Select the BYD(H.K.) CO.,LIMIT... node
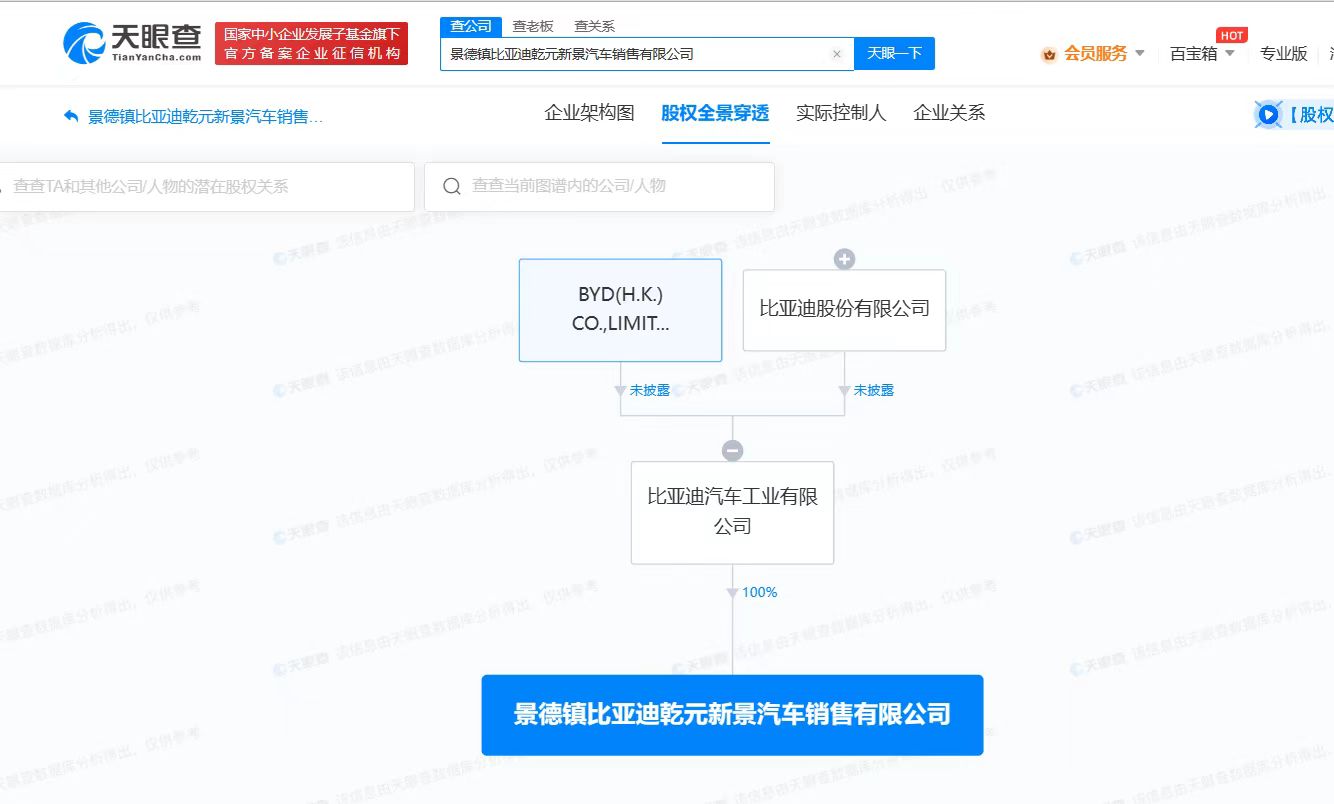 pyautogui.click(x=620, y=310)
